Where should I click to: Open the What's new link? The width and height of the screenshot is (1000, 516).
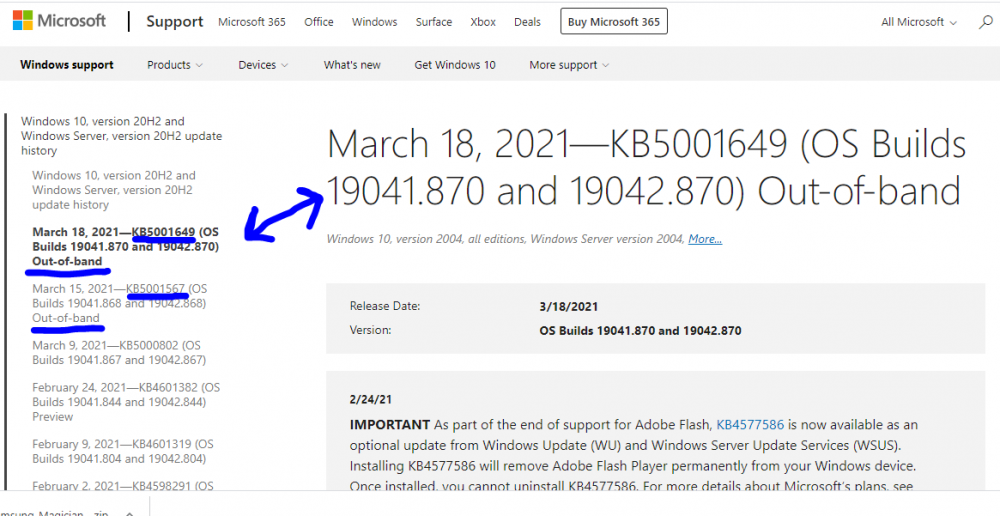(x=352, y=64)
